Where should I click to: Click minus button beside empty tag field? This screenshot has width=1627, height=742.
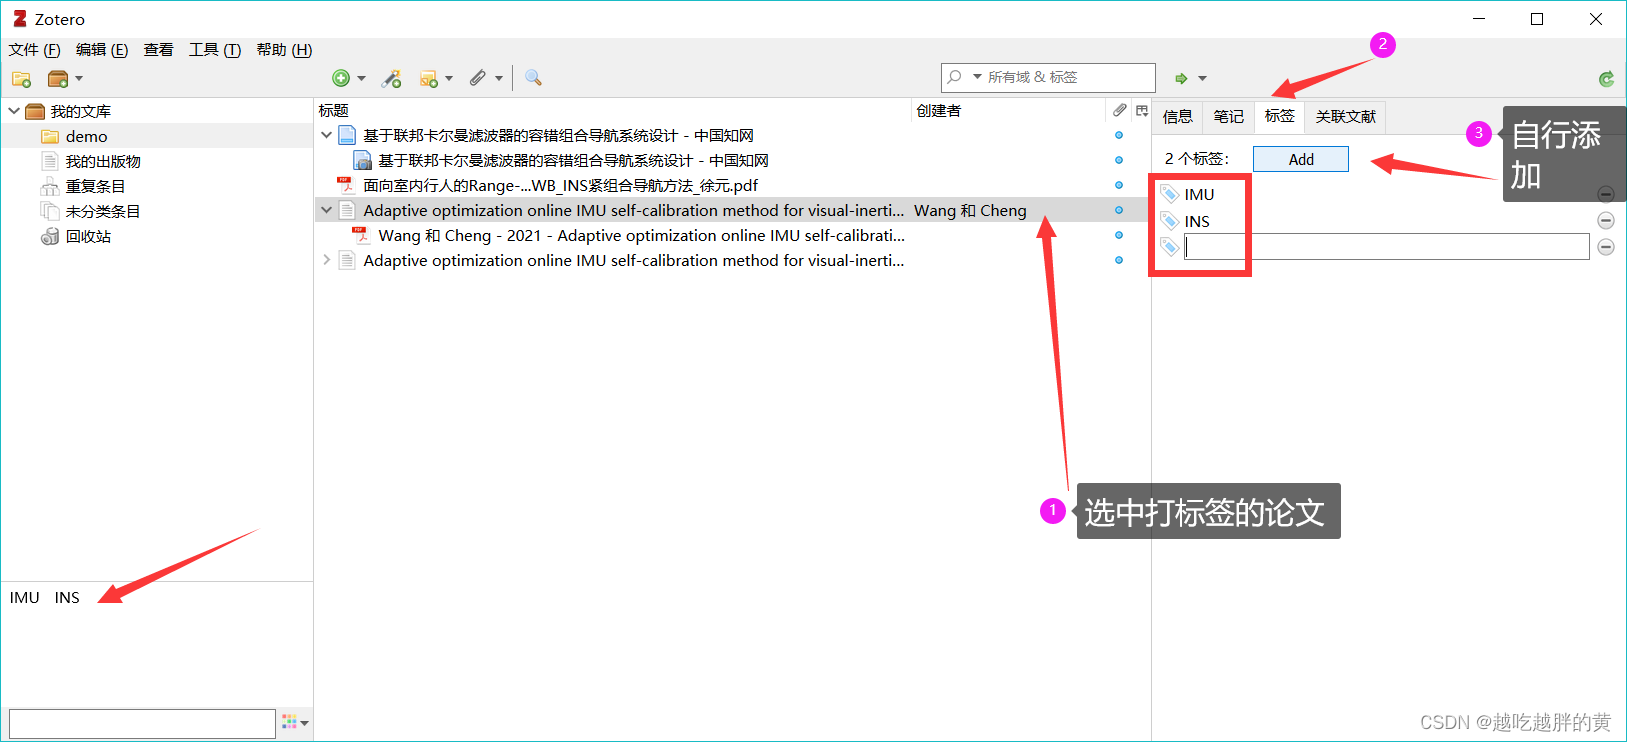coord(1606,247)
